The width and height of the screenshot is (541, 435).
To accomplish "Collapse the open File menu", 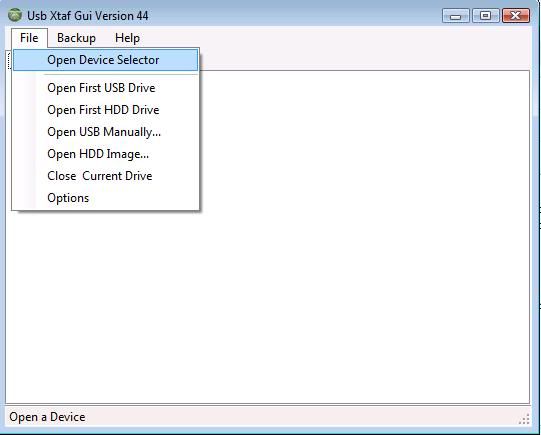I will tap(29, 38).
